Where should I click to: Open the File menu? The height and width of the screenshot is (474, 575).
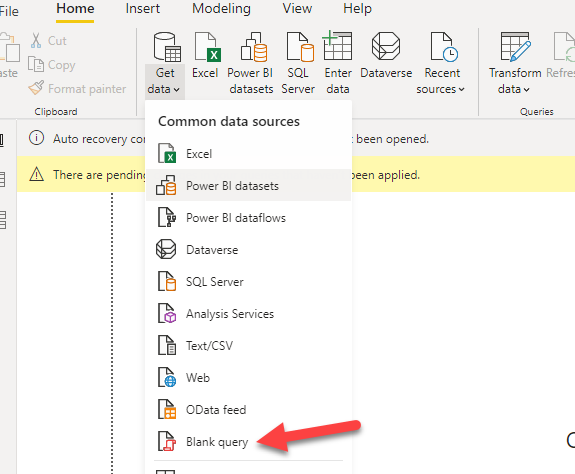[x=8, y=11]
